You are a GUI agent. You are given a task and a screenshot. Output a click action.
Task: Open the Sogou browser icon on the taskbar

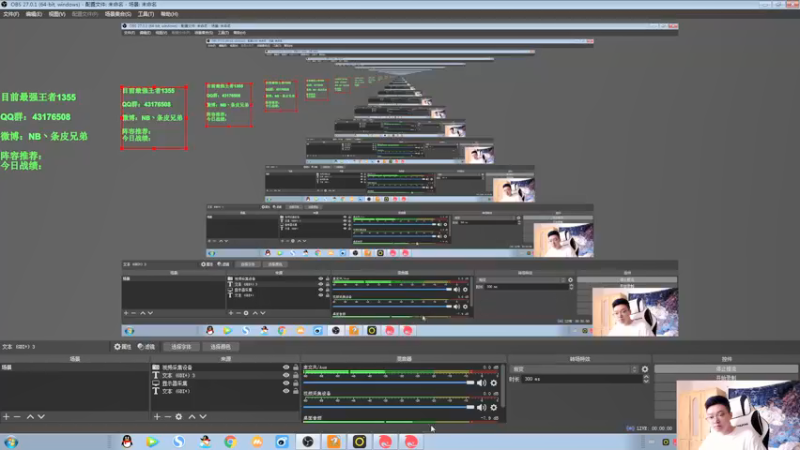179,442
